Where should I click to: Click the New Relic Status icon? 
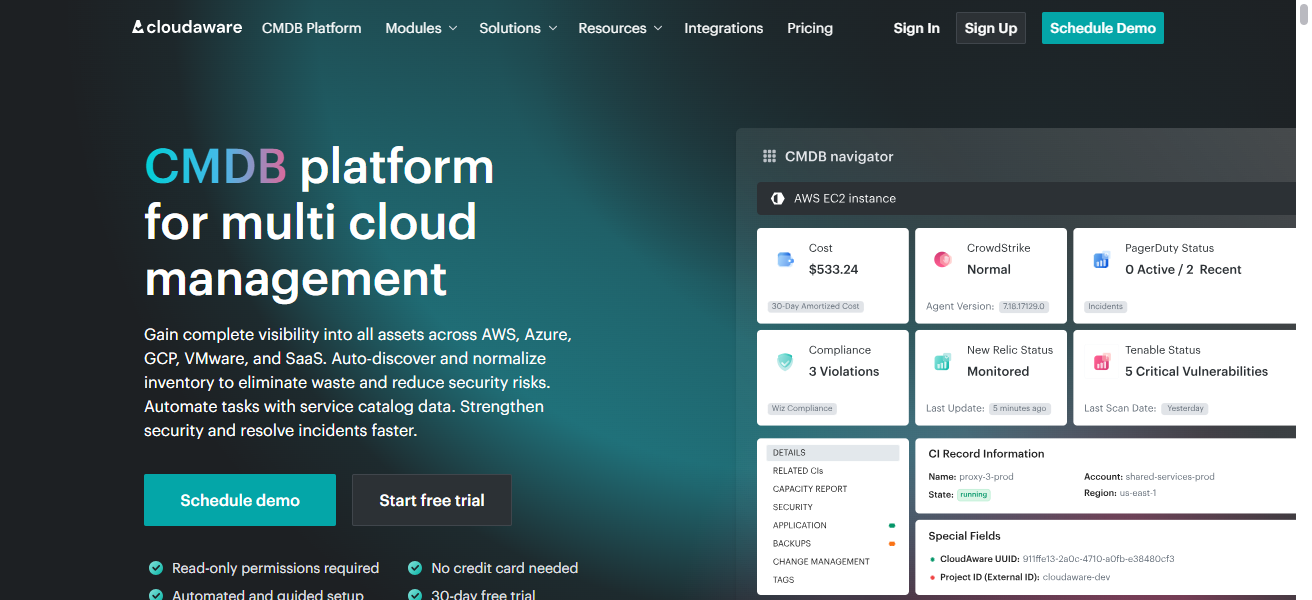coord(942,362)
